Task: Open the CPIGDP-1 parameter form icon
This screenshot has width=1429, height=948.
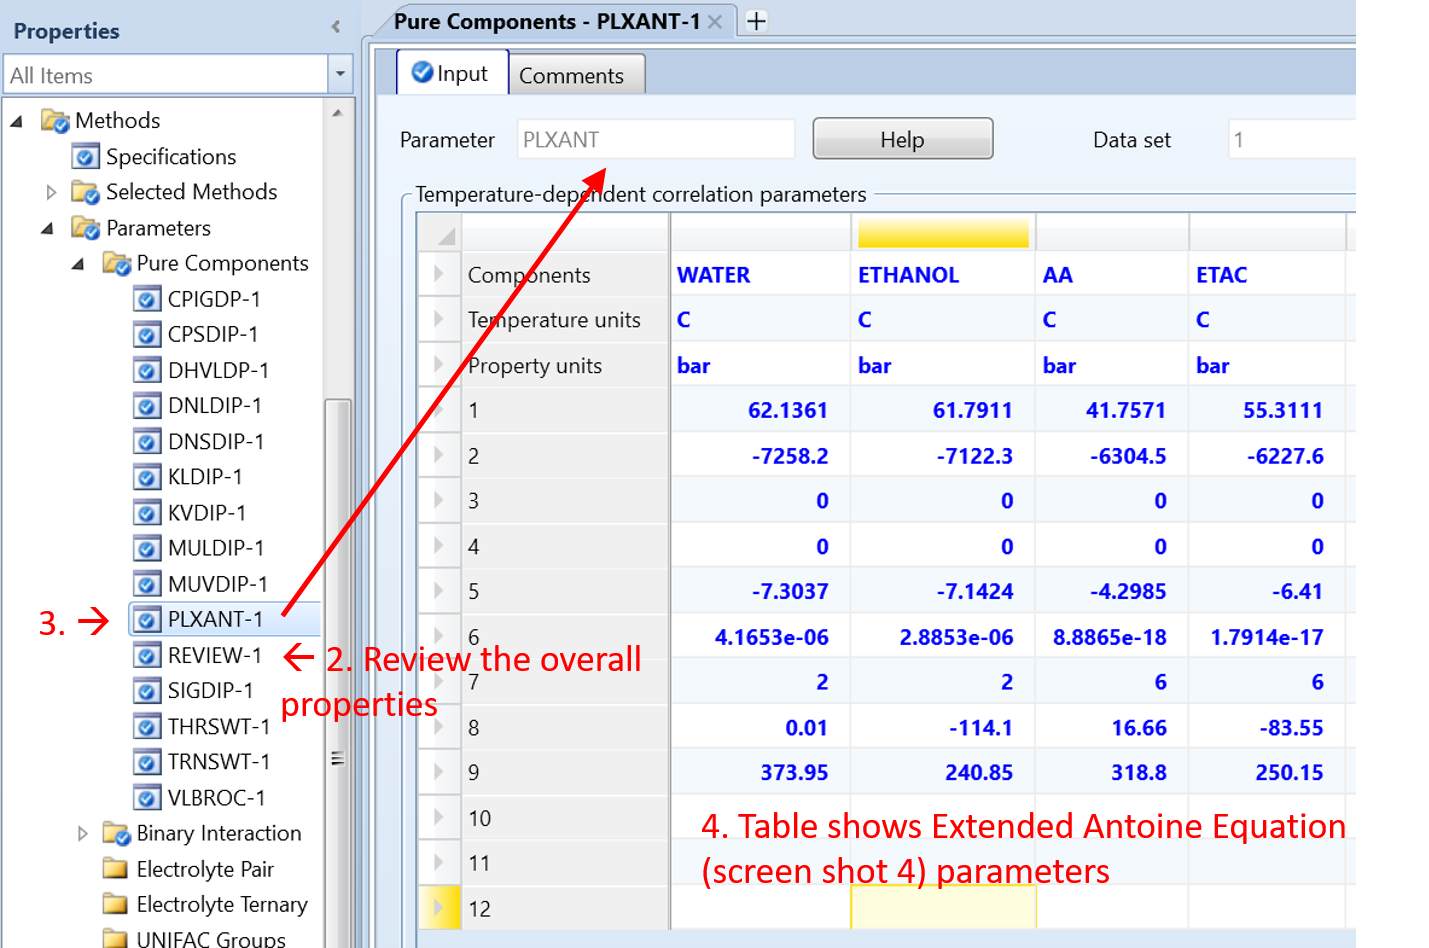Action: [147, 299]
